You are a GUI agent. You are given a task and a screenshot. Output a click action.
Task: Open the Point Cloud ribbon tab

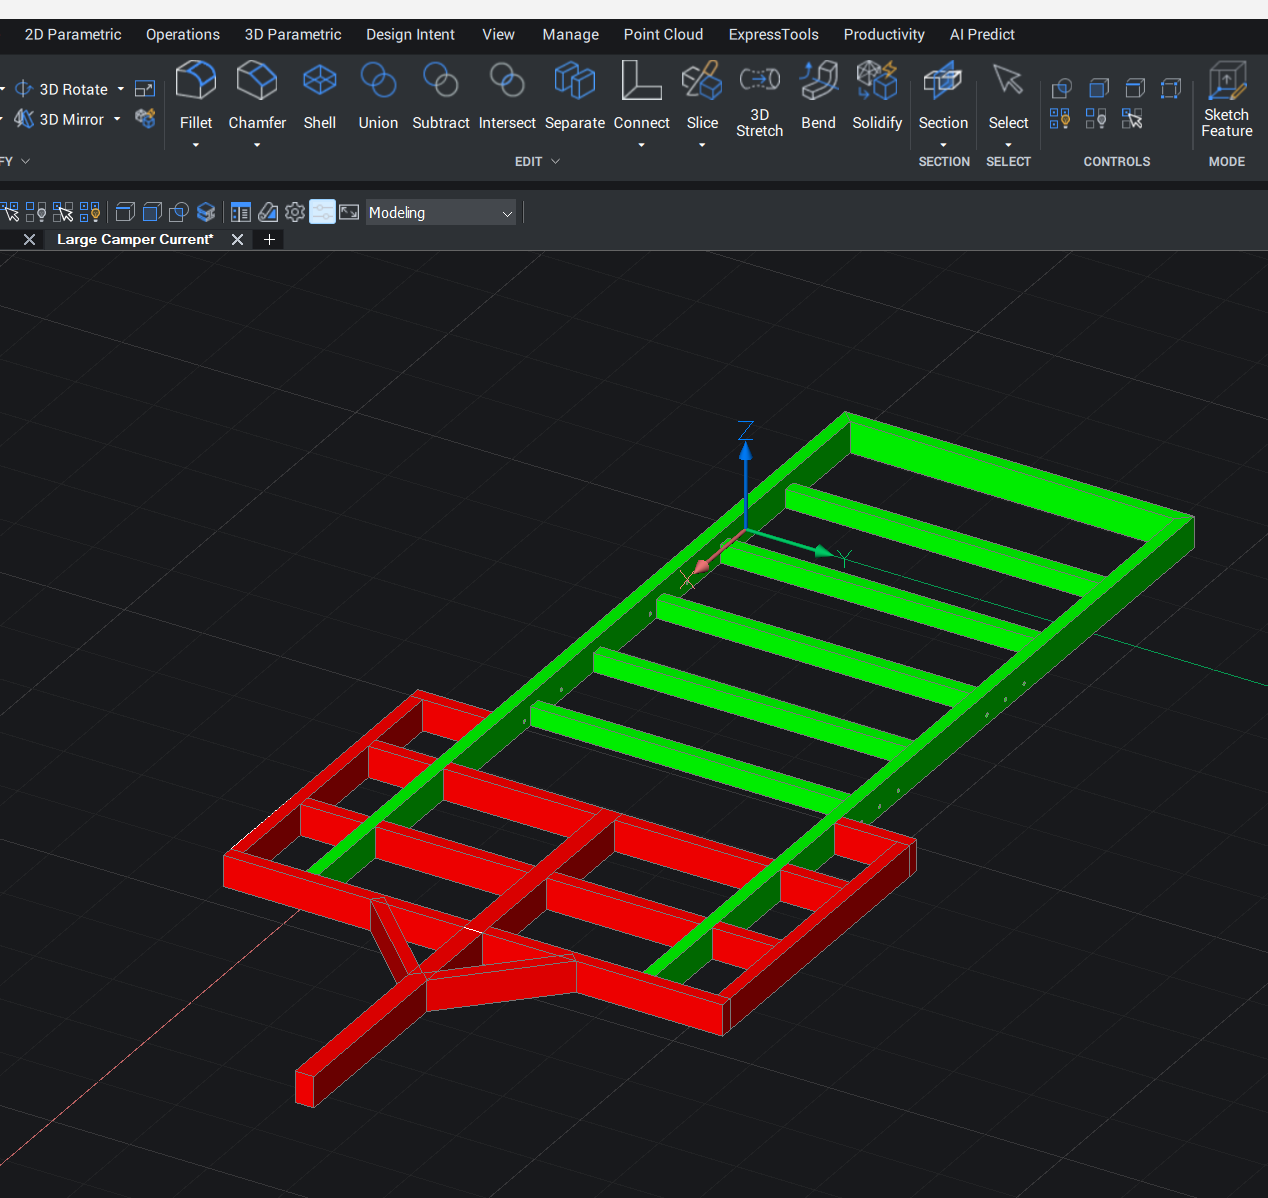tap(663, 34)
